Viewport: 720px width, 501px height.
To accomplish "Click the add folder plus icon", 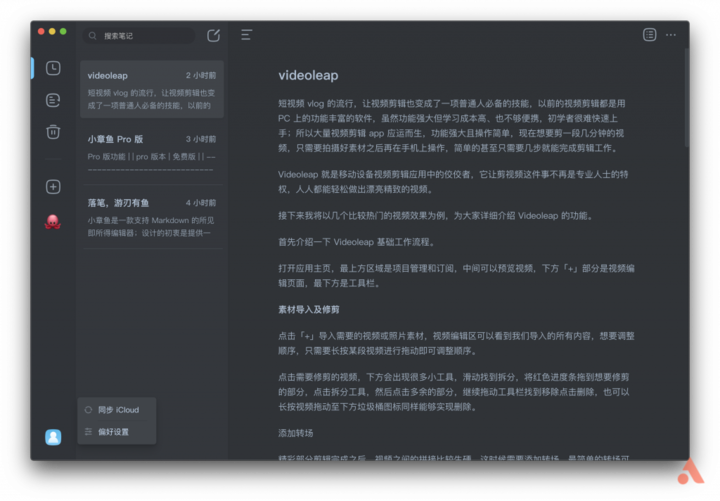I will [53, 187].
